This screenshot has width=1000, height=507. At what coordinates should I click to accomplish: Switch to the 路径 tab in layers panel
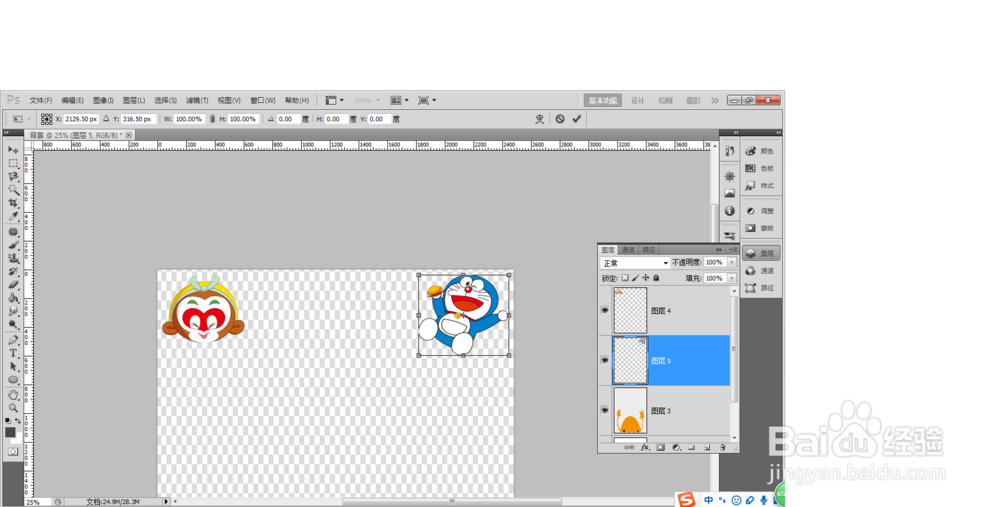(x=649, y=250)
